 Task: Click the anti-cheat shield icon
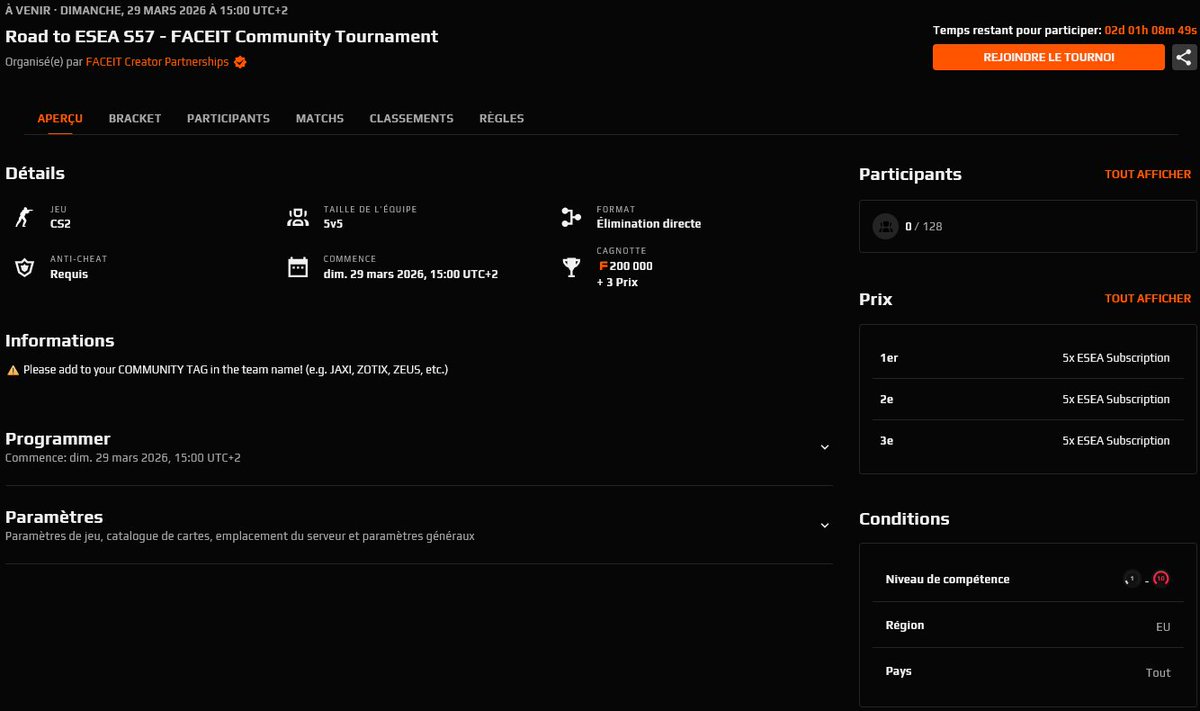coord(23,267)
